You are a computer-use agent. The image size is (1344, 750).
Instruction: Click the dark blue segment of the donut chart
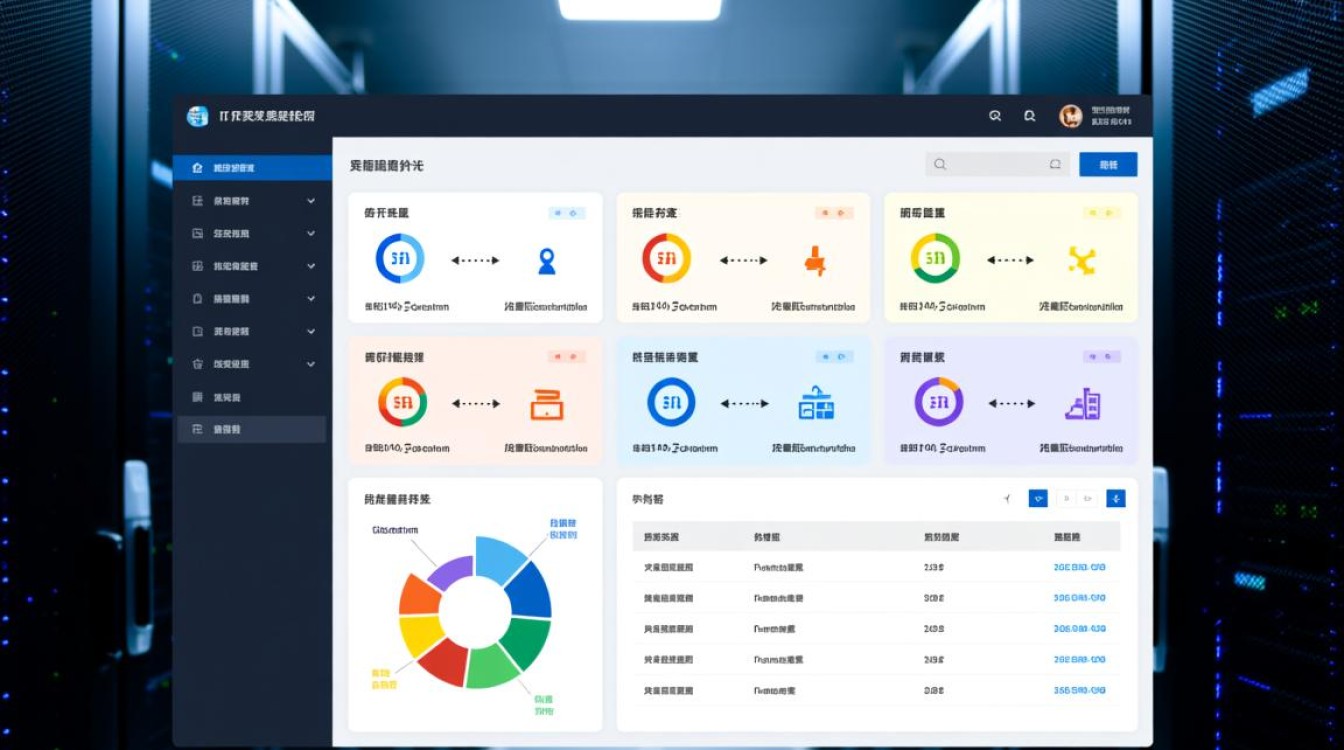click(532, 592)
